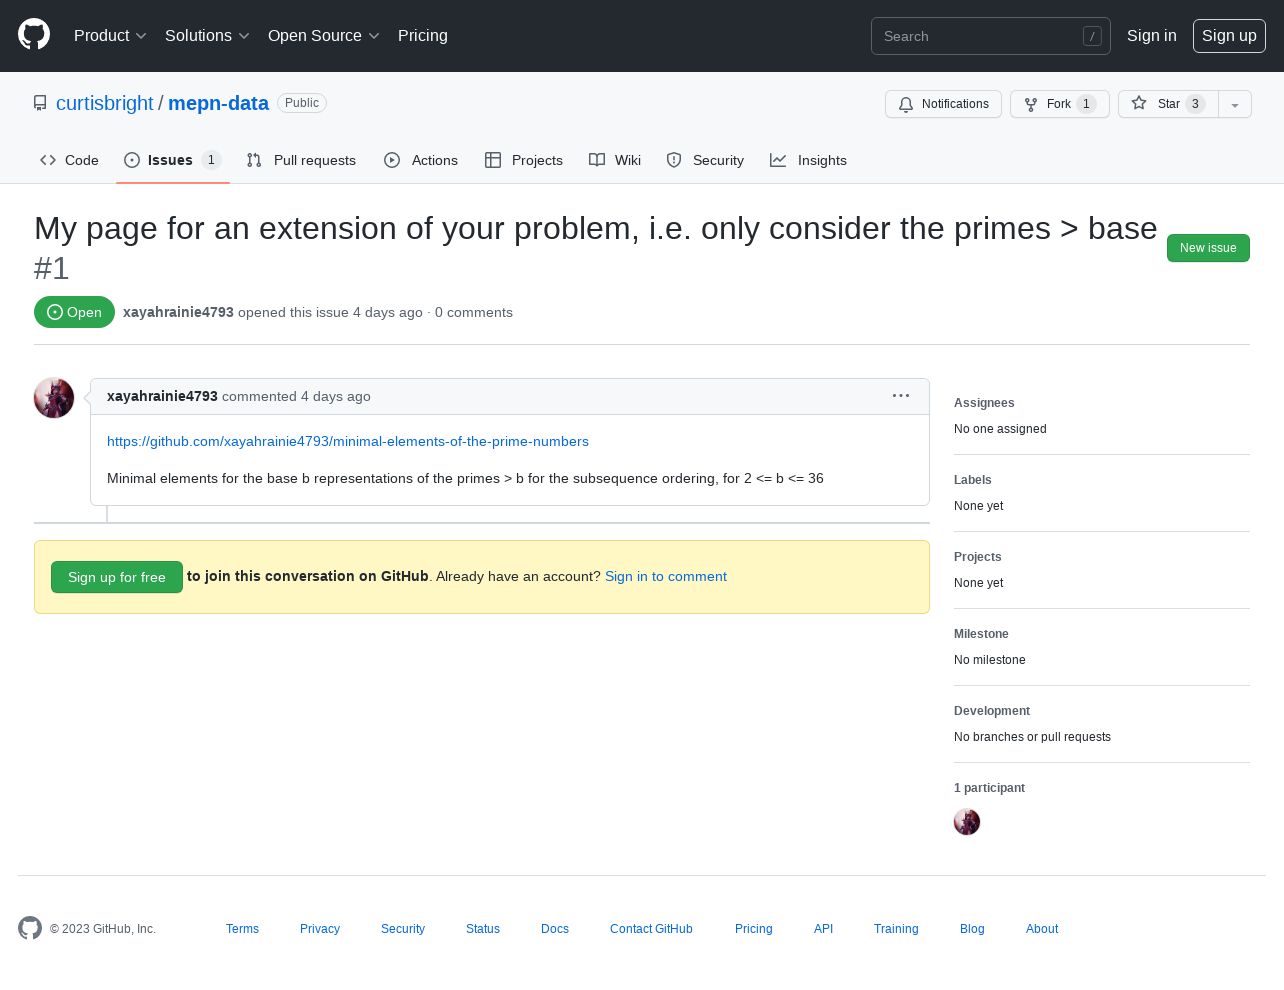The image size is (1284, 990).
Task: Click the Notifications bell button
Action: point(943,104)
